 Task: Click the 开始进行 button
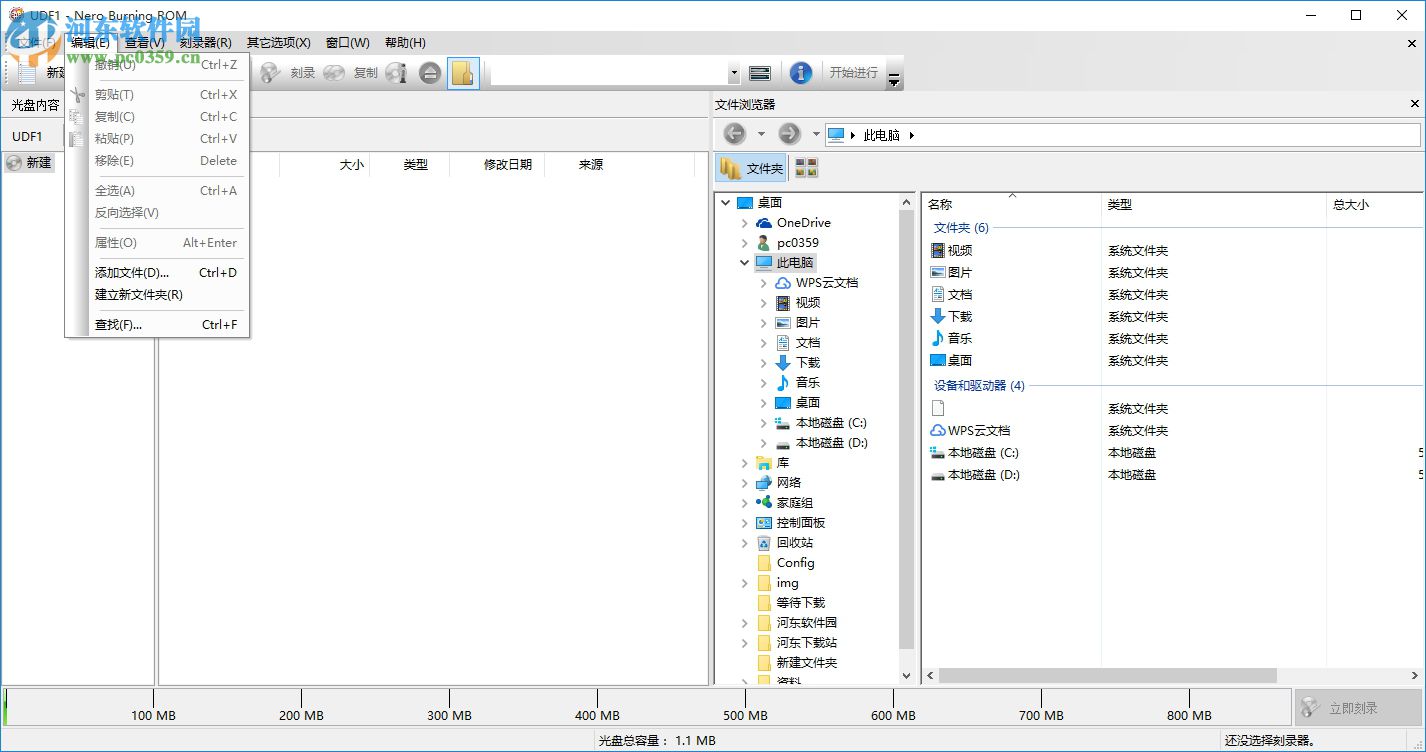(852, 72)
